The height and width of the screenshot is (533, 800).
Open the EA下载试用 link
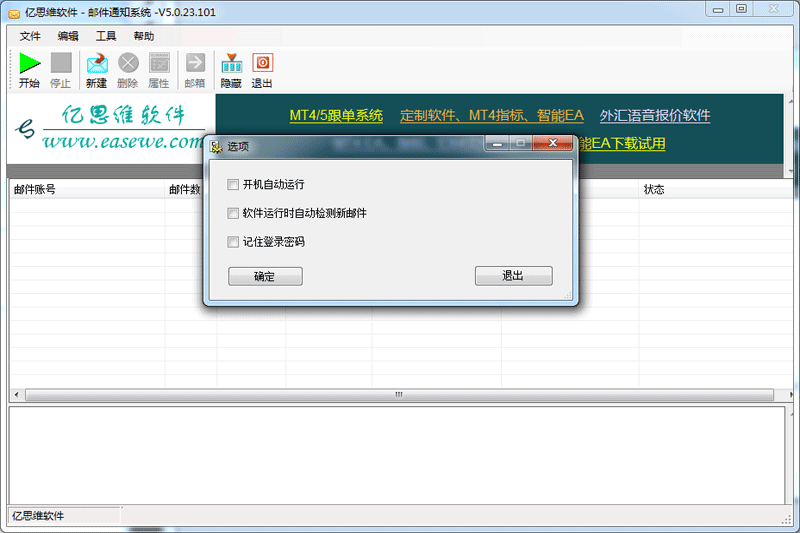point(622,143)
